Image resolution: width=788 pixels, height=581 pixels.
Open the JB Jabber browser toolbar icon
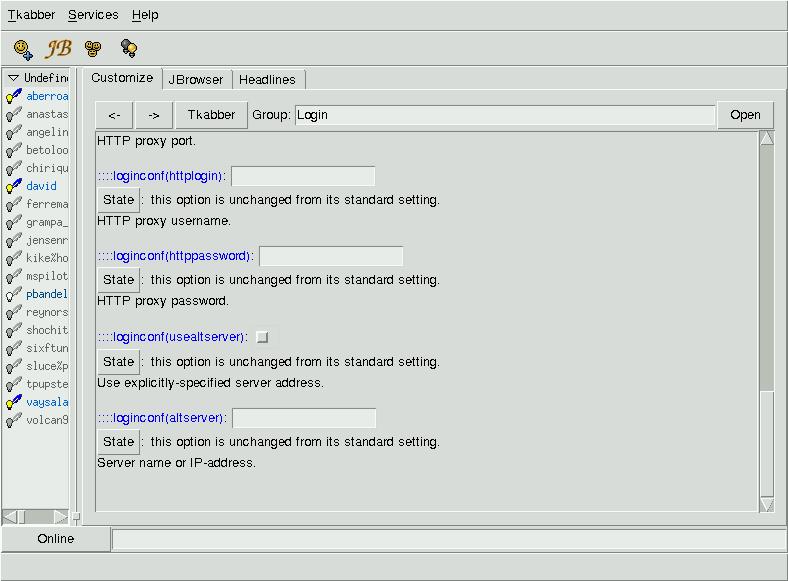click(x=59, y=48)
